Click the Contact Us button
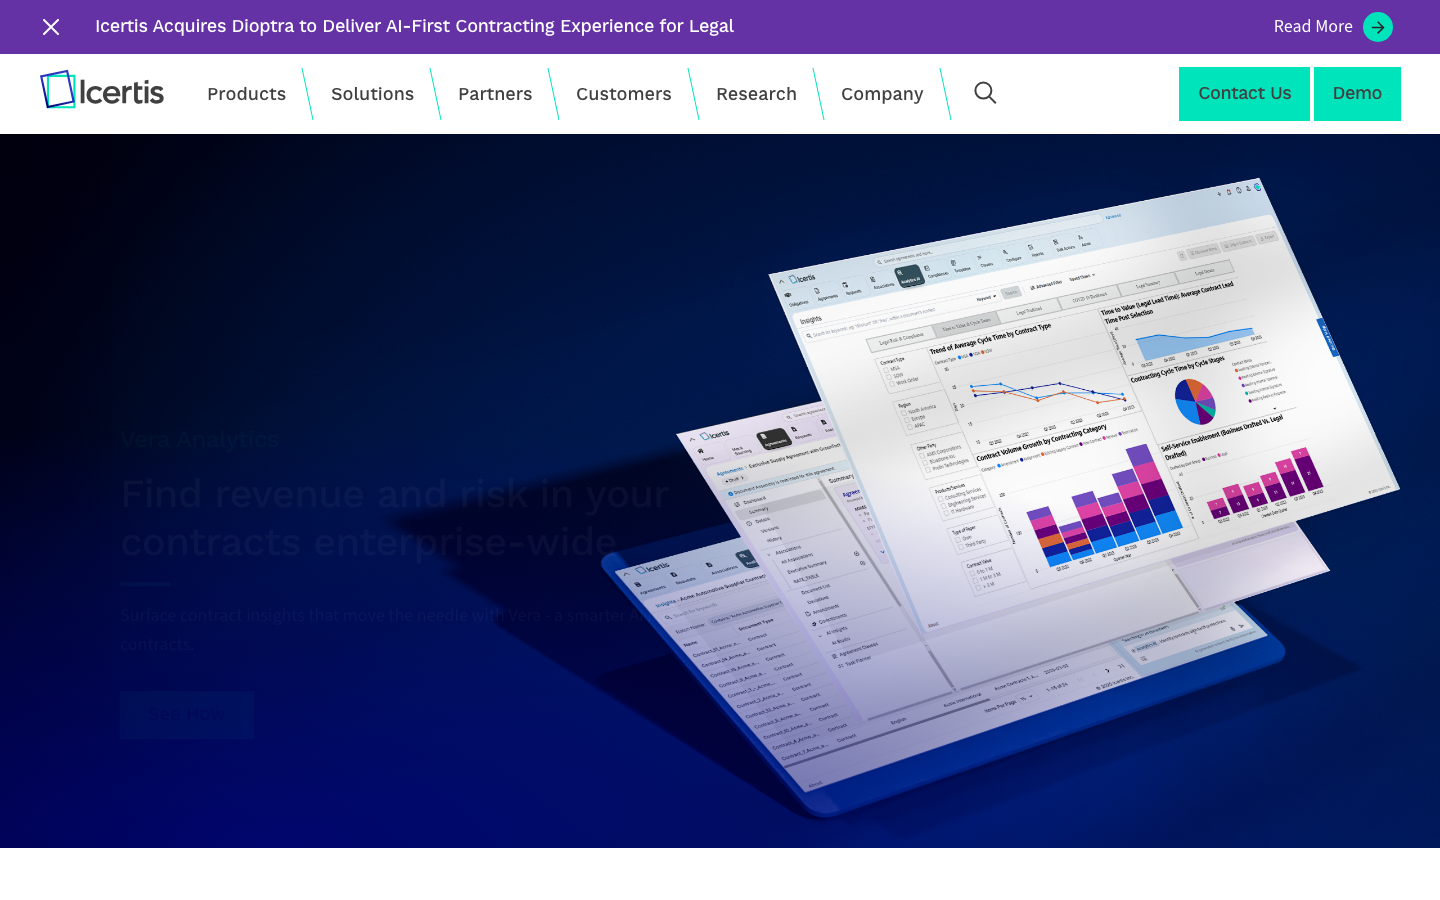 point(1244,94)
